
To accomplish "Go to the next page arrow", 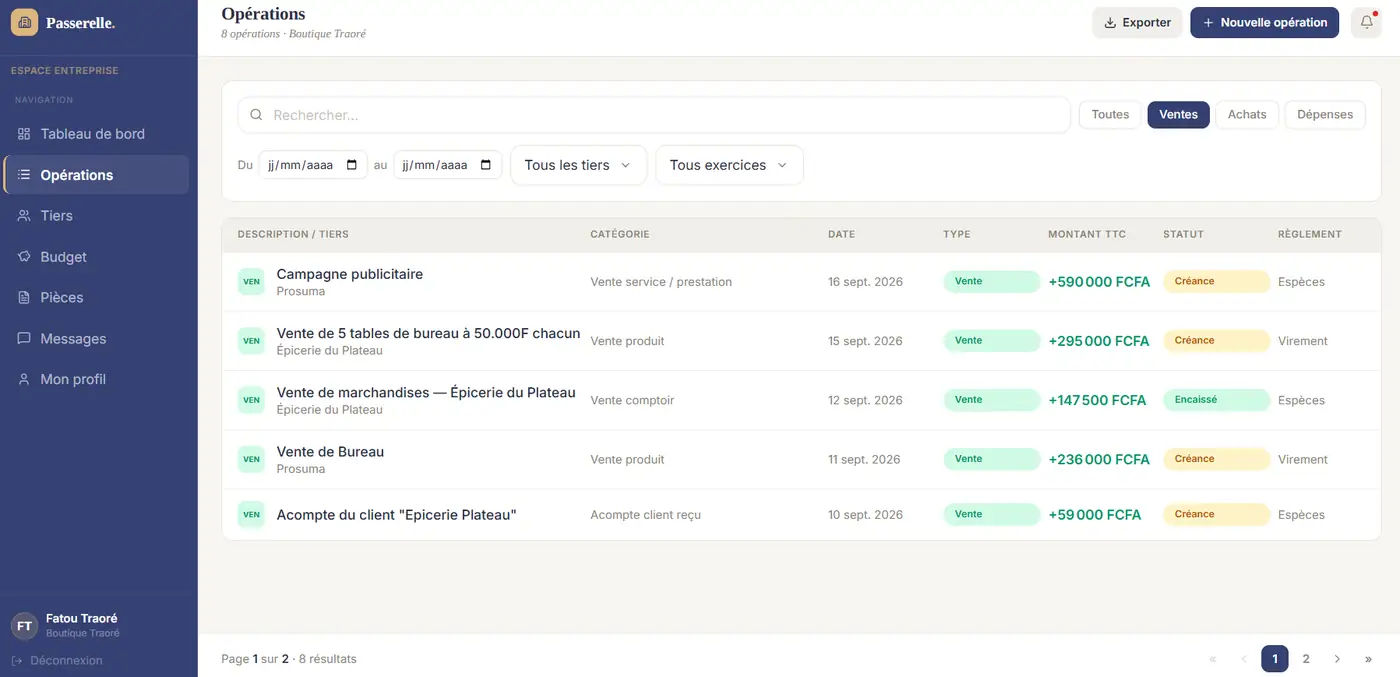I will pos(1337,659).
